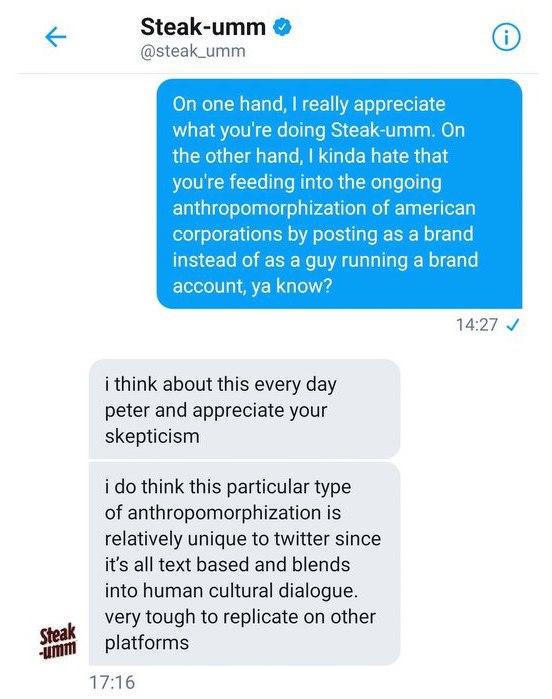Select the gray reply 'i think about this every day'
The width and height of the screenshot is (552, 699).
244,409
